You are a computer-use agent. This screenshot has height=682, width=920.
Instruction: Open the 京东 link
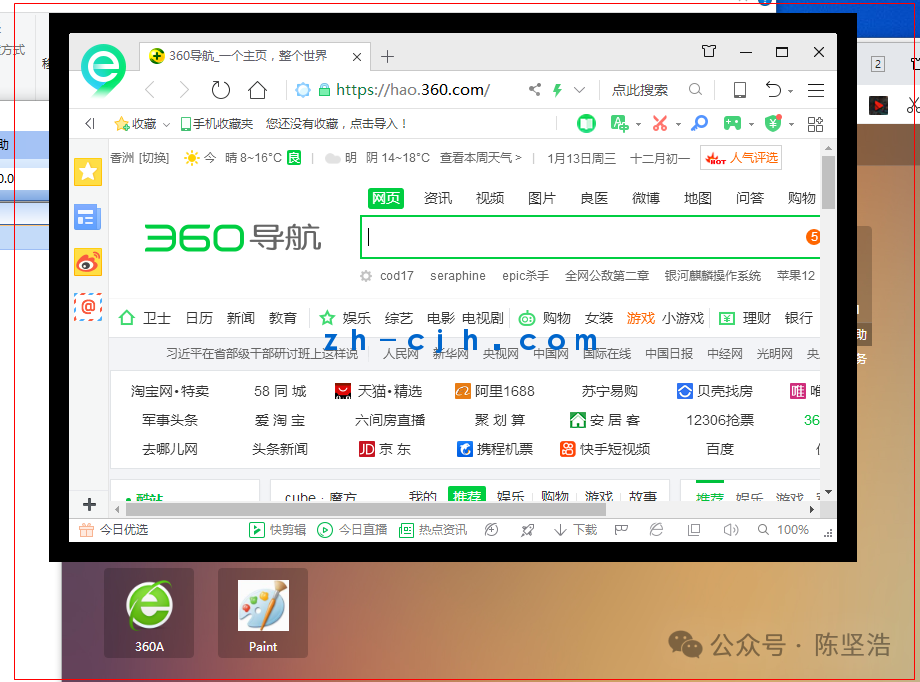[x=384, y=450]
